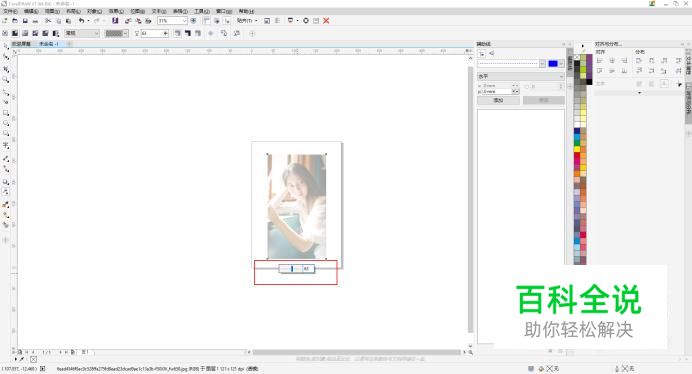Select the Text tool in toolbox
The image size is (692, 374).
click(x=6, y=145)
